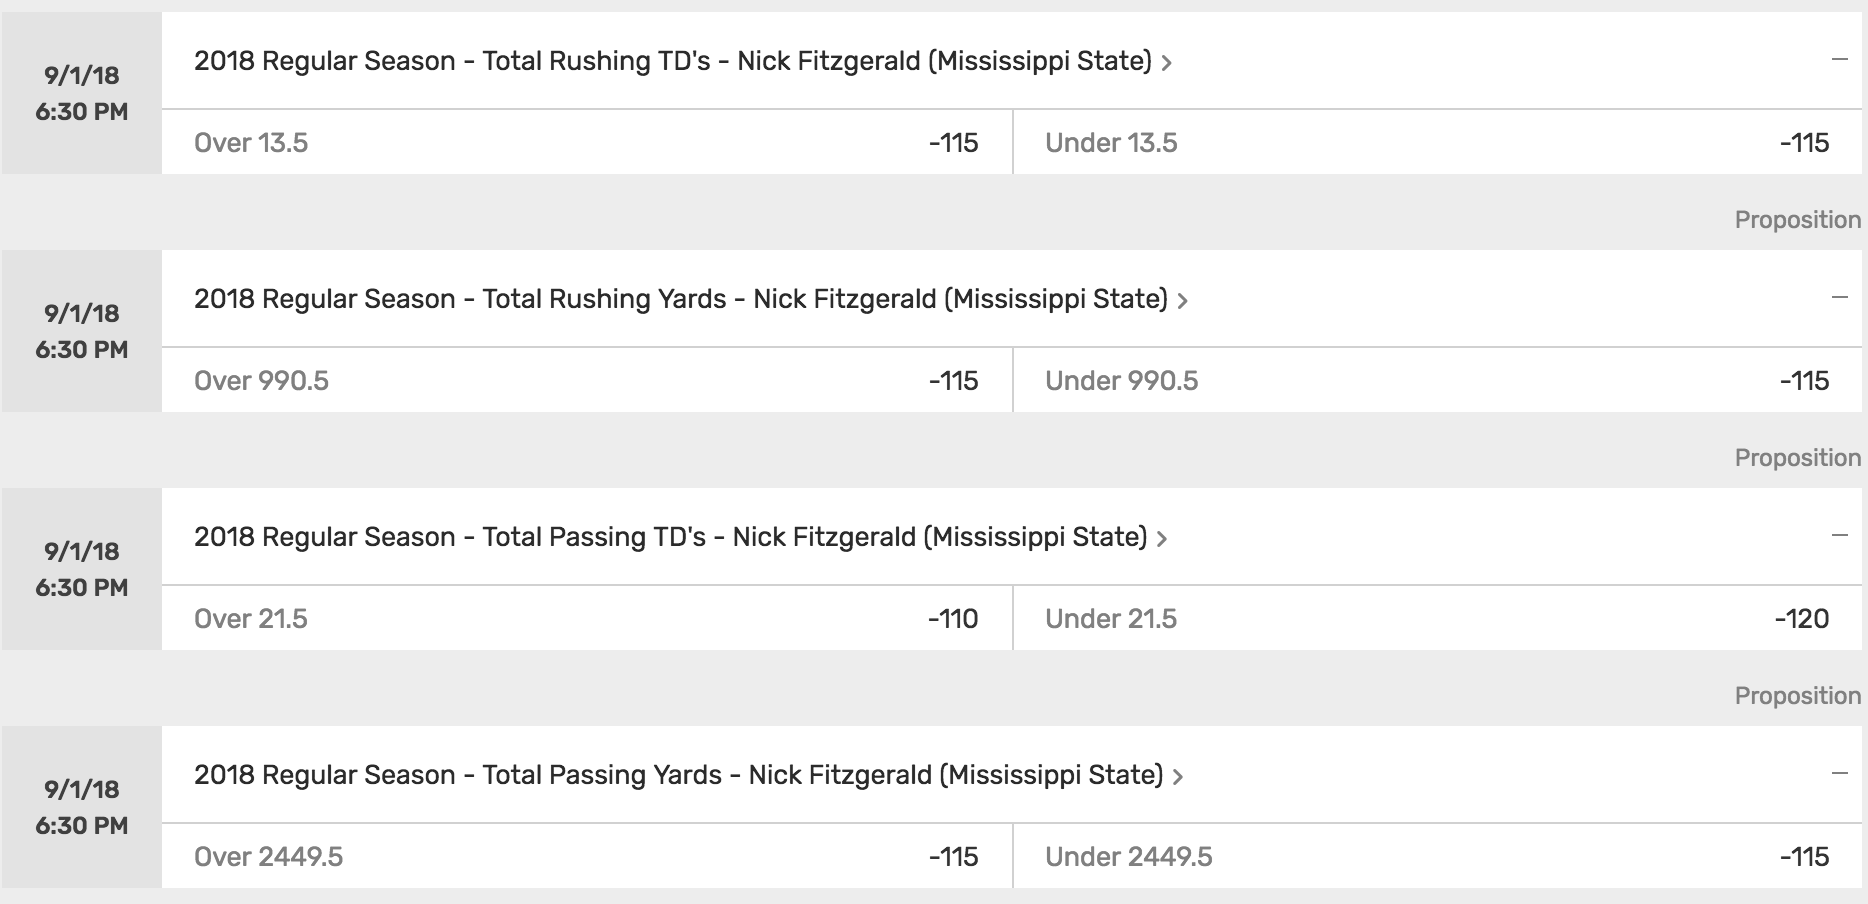Click the Proposition label above Rushing Yards

[1797, 220]
